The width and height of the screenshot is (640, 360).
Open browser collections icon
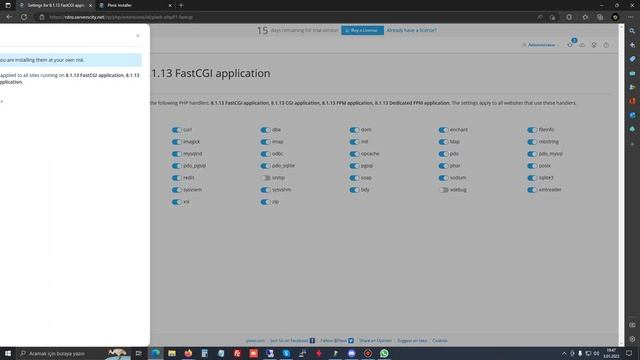tap(600, 17)
